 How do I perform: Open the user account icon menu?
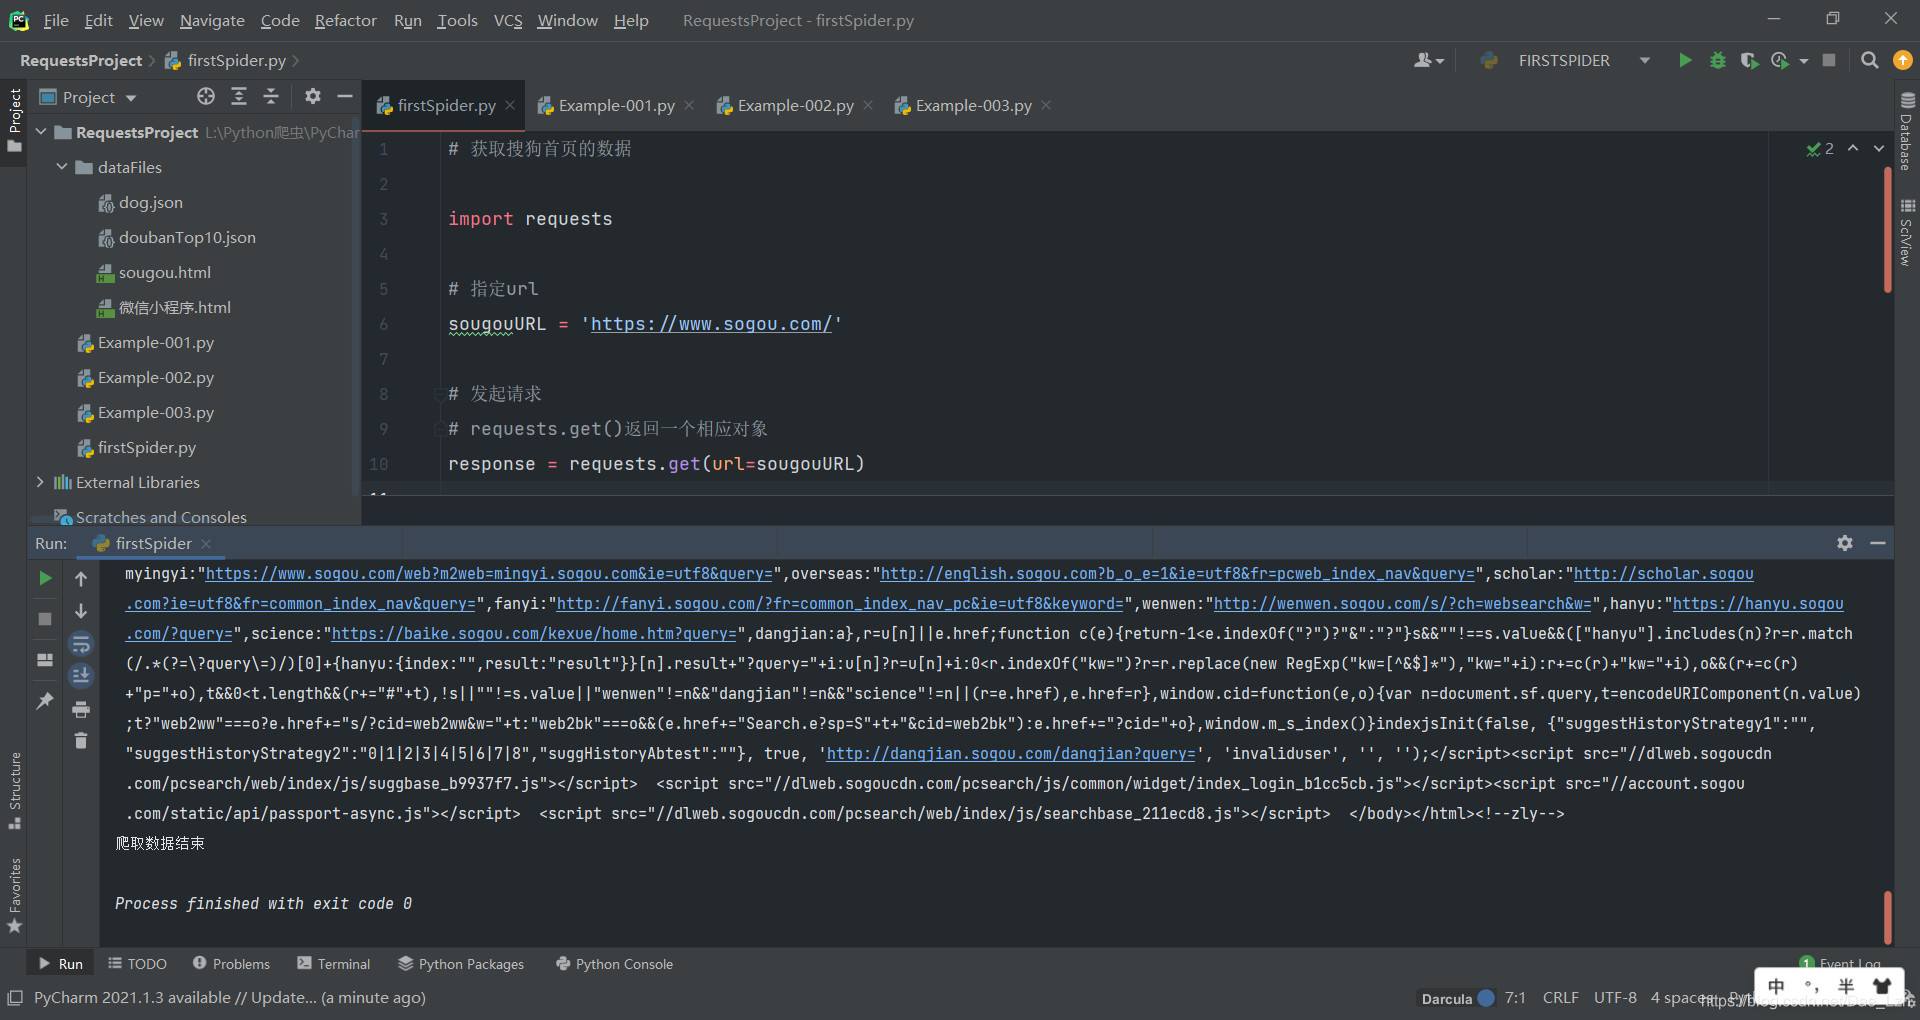point(1428,61)
